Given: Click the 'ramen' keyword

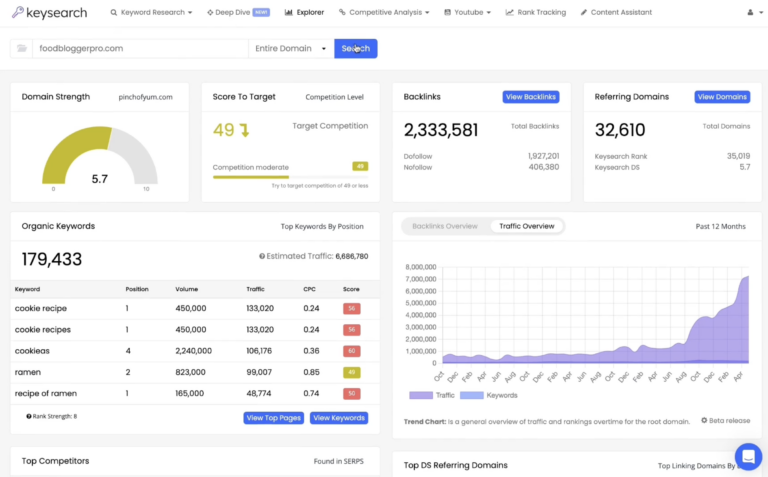Looking at the screenshot, I should pyautogui.click(x=27, y=372).
